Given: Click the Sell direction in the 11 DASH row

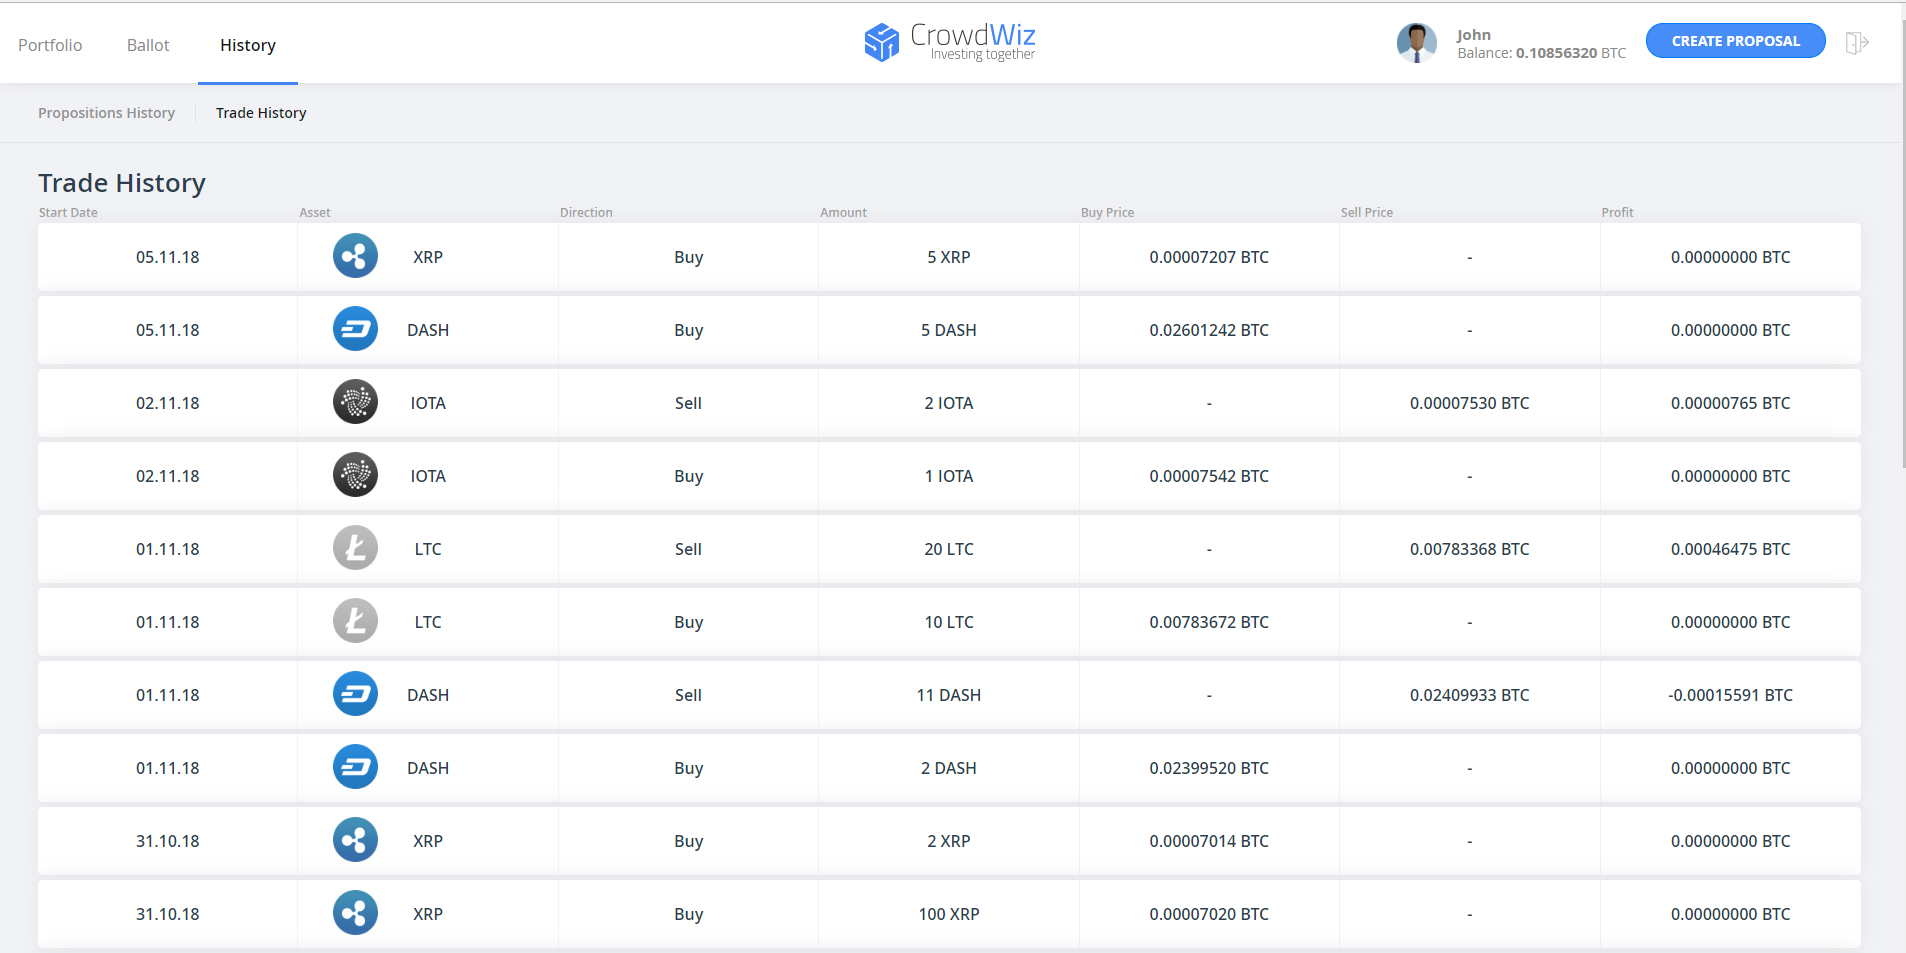Looking at the screenshot, I should (688, 695).
